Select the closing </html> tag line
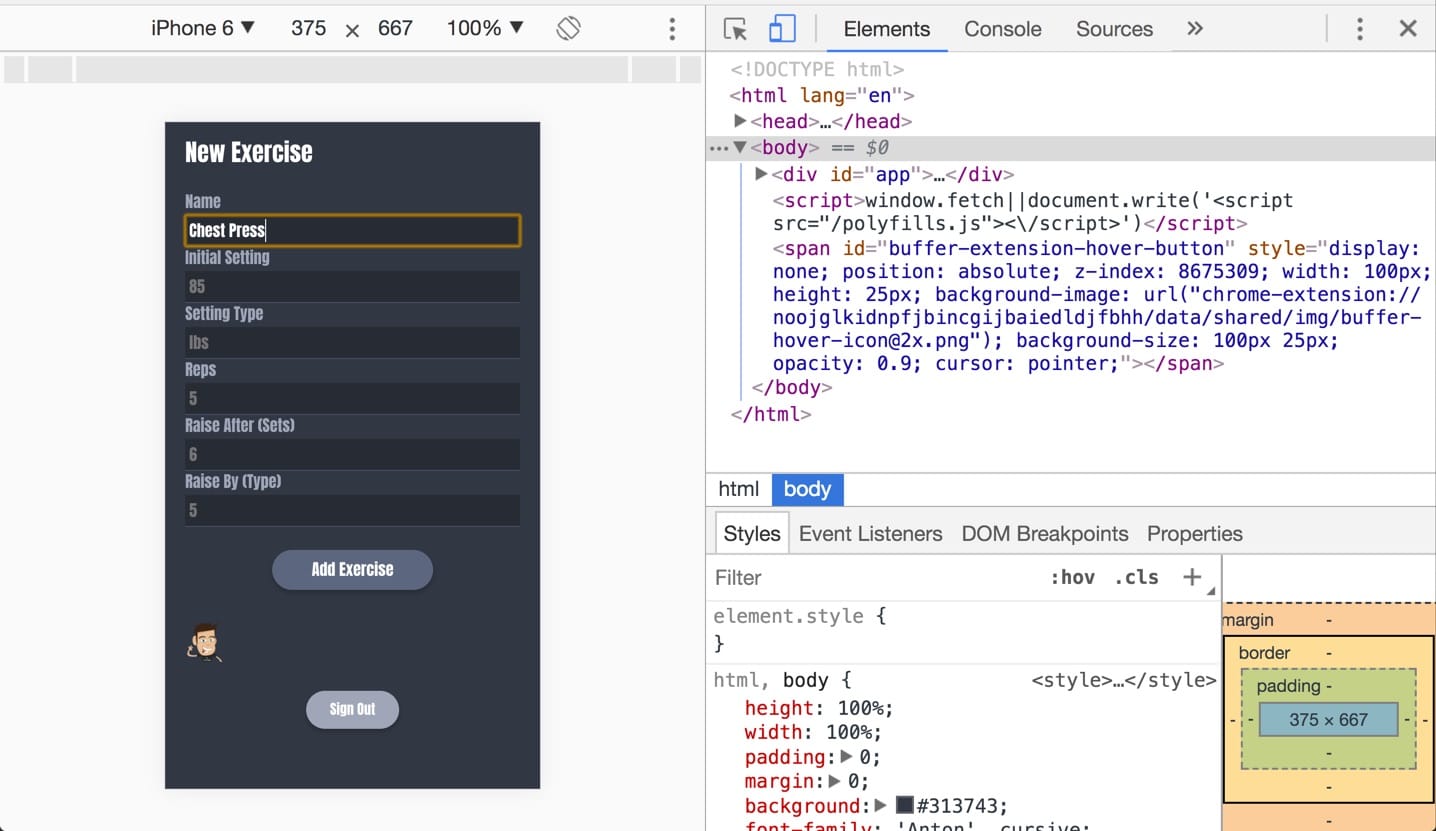1436x831 pixels. point(771,414)
